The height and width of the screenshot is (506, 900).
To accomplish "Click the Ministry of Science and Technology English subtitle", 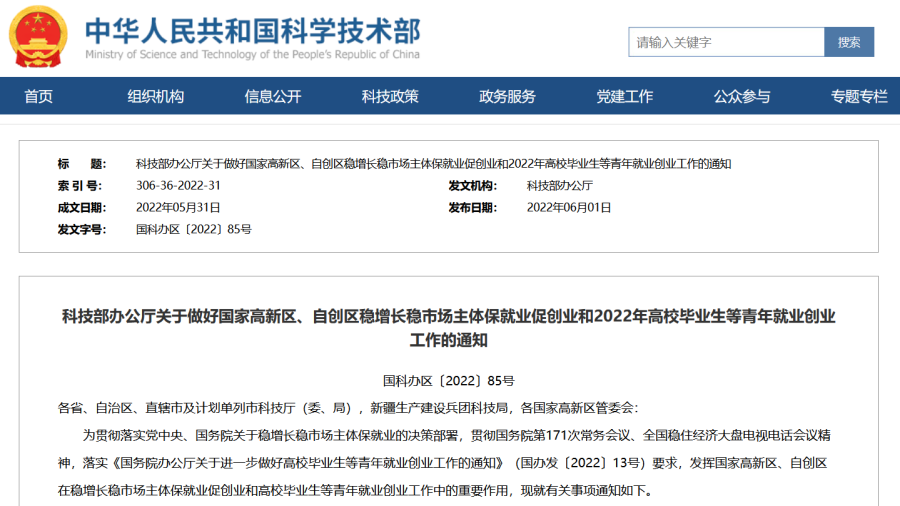I will click(x=253, y=55).
